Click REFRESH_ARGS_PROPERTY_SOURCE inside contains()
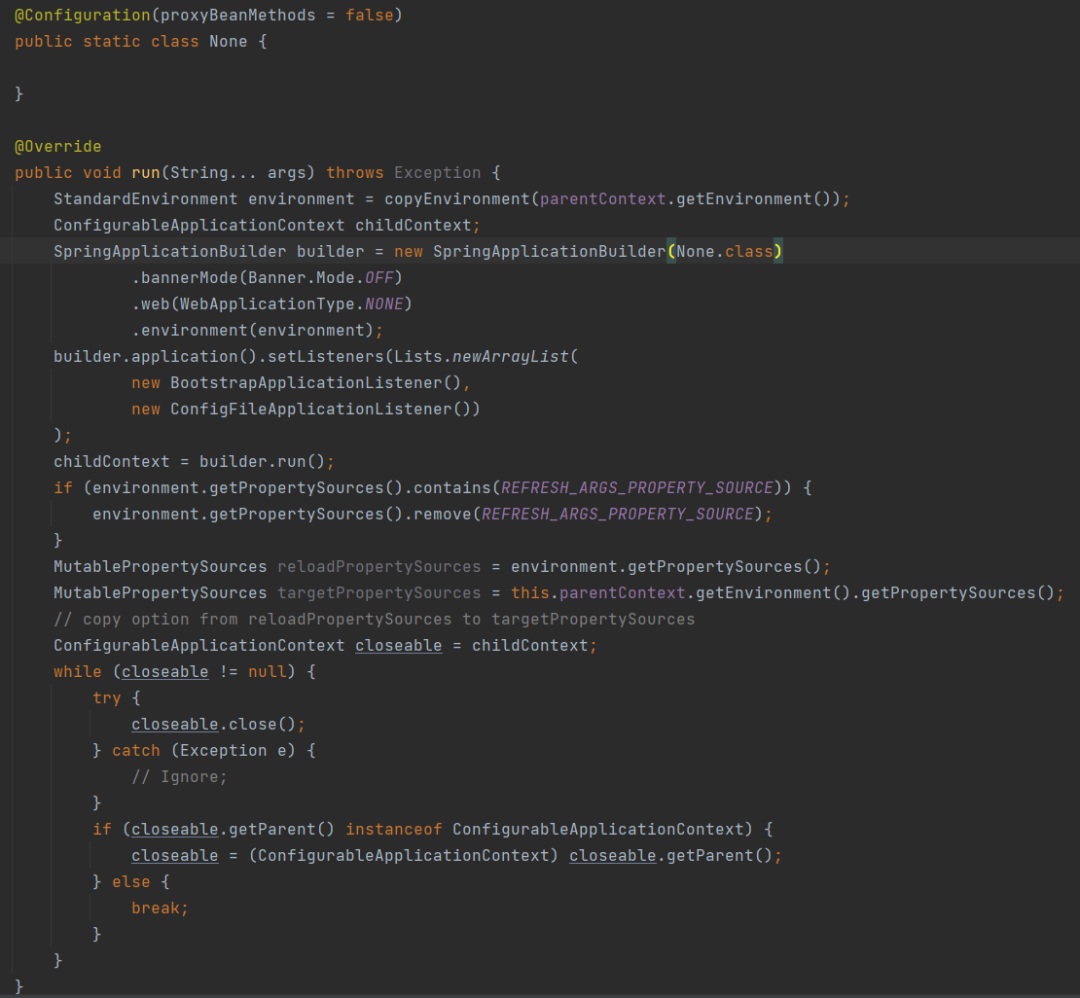The image size is (1080, 998). pyautogui.click(x=636, y=488)
